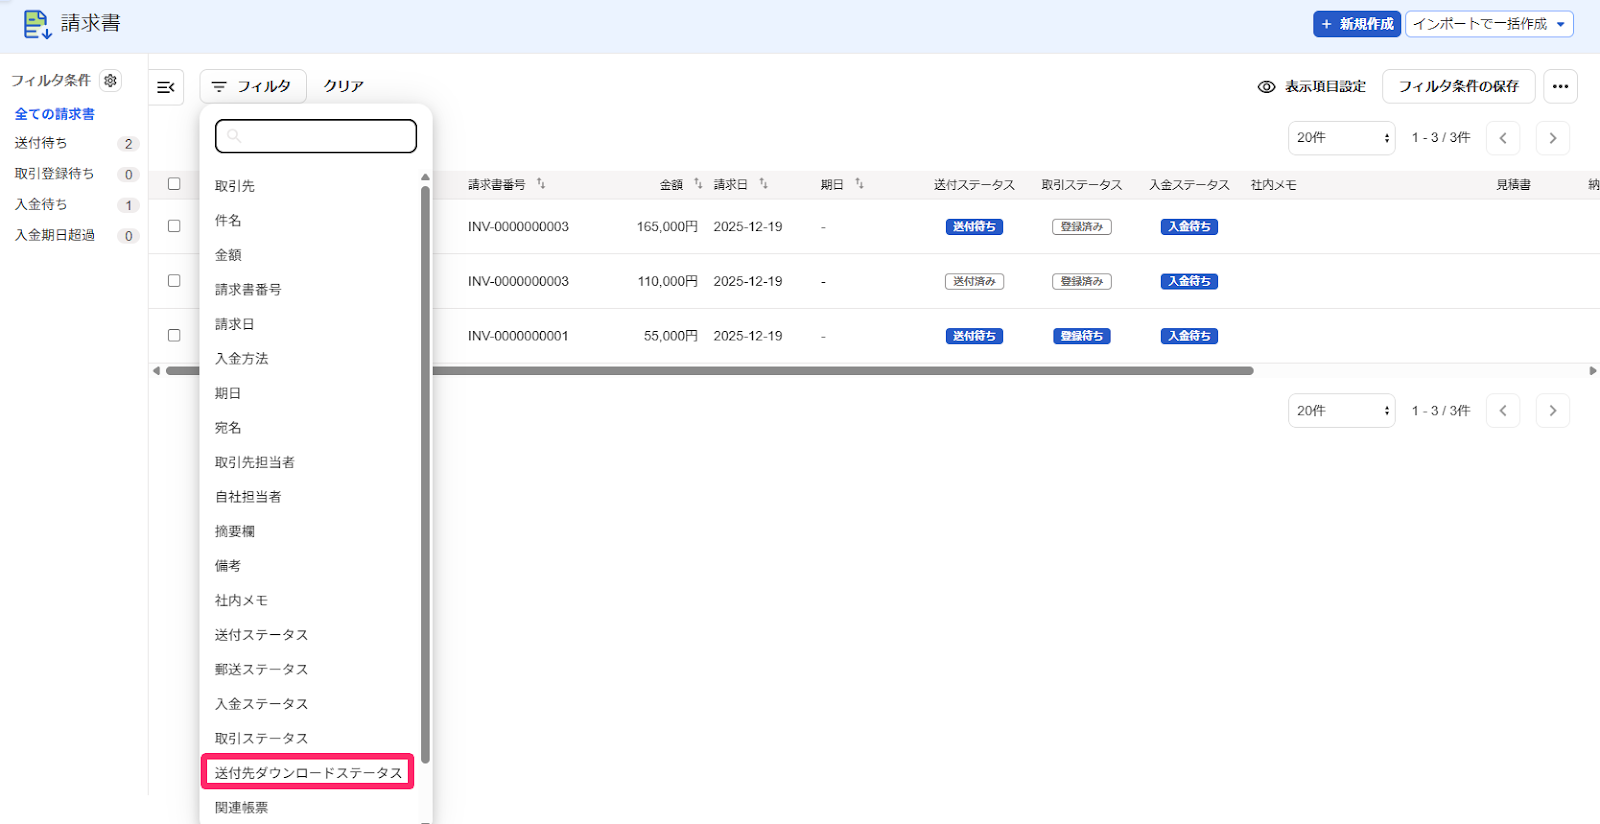Click the 見積書 column header
The height and width of the screenshot is (824, 1600).
point(1513,185)
